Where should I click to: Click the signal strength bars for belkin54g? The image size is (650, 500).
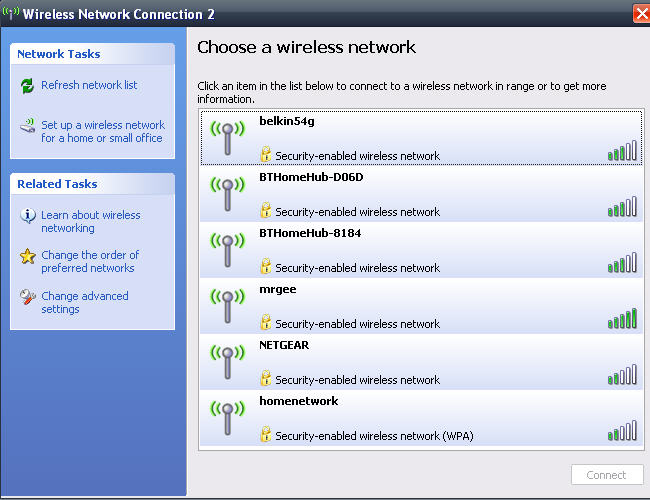point(622,150)
